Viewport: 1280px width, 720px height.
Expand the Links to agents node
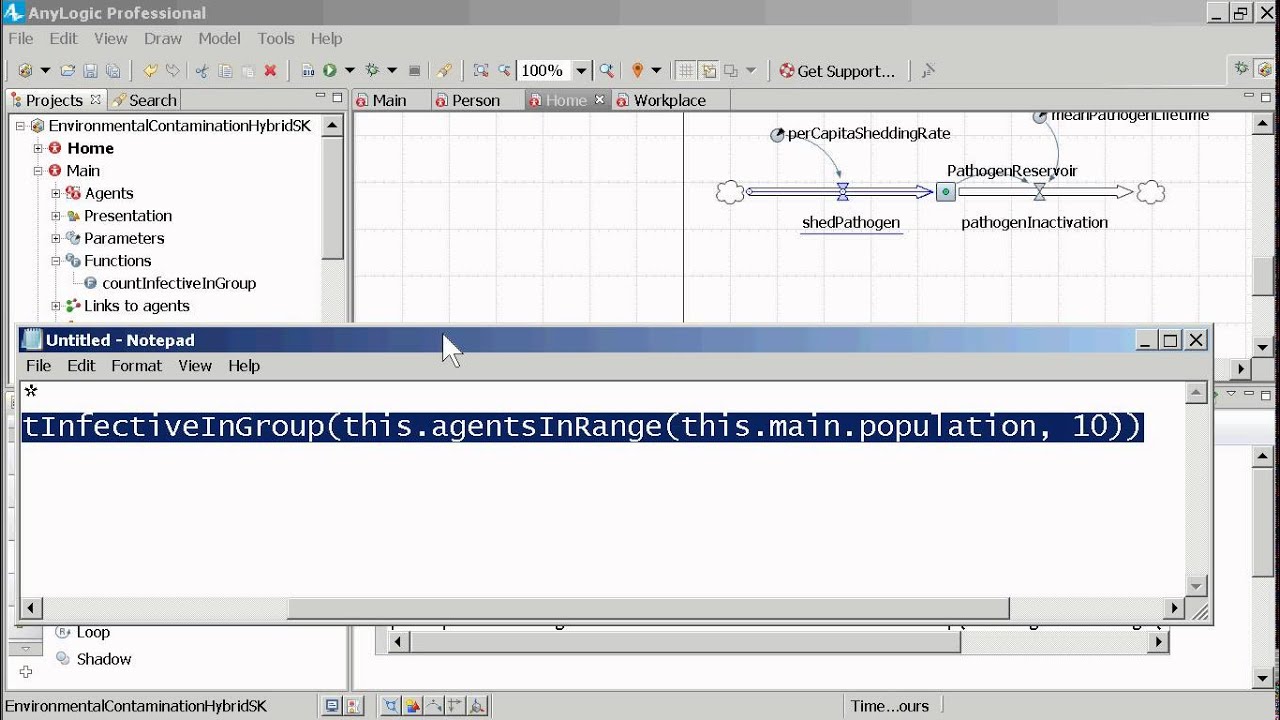(x=56, y=306)
